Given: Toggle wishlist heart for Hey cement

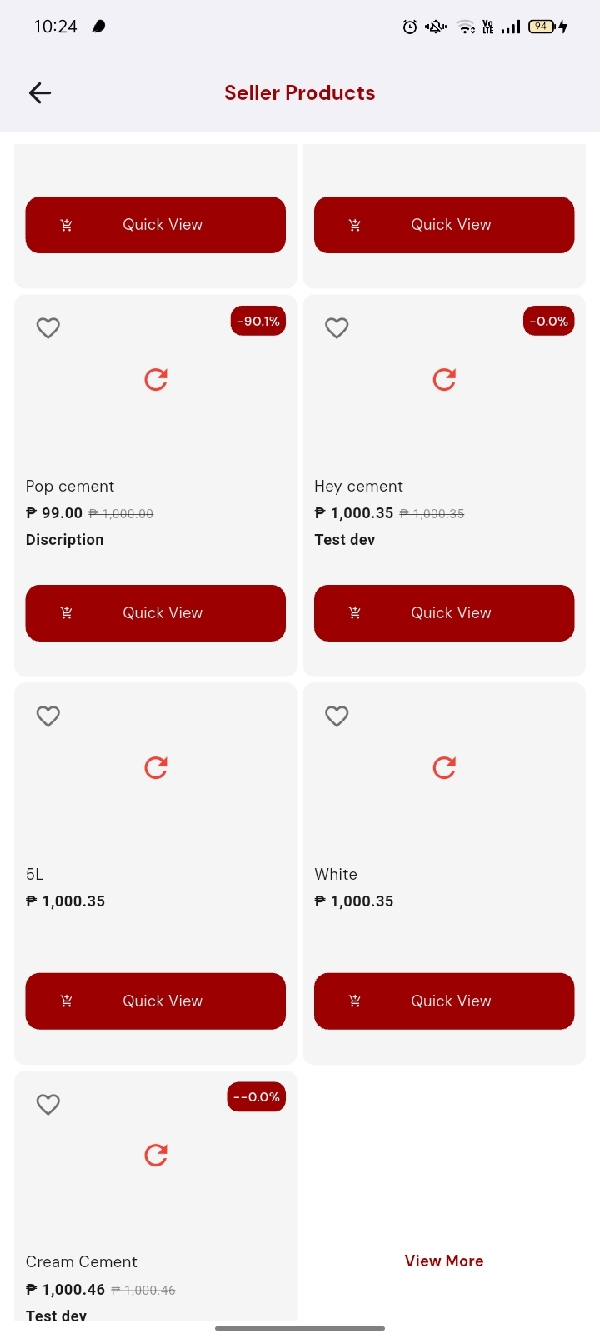Looking at the screenshot, I should tap(337, 327).
